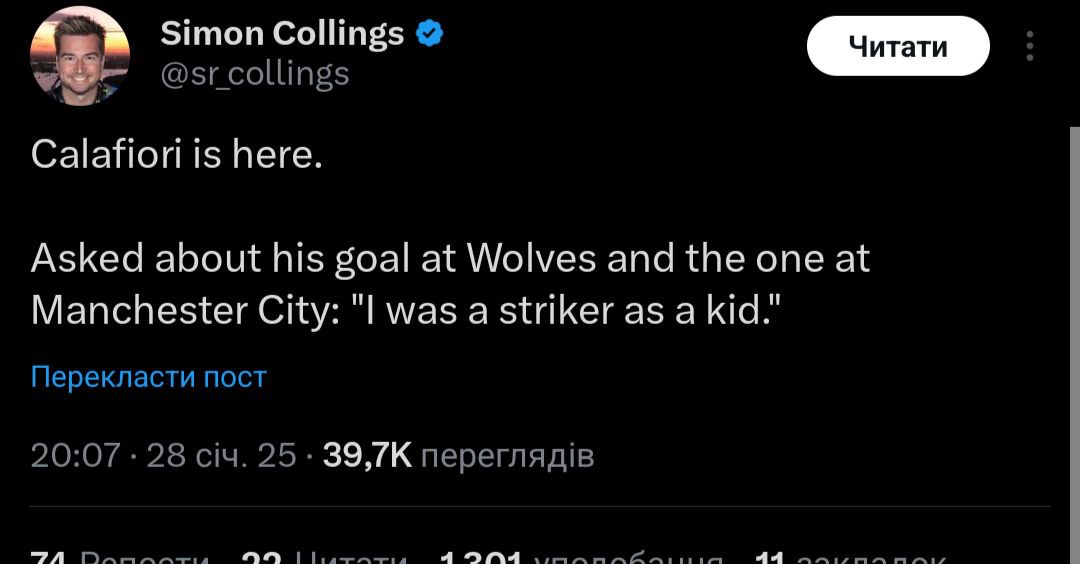The image size is (1080, 564).
Task: Click the vertical scrollbar on the right edge
Action: pos(1074,350)
